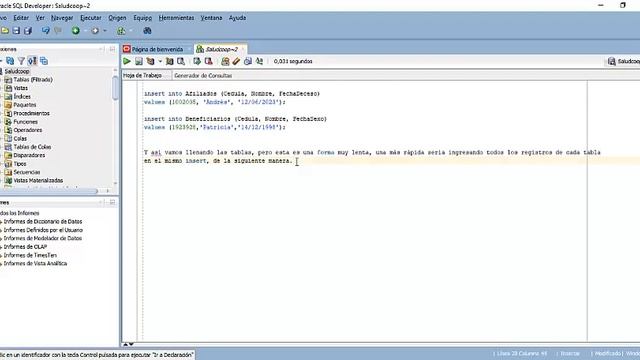Switch to Generador de Consultas tab

coord(203,76)
